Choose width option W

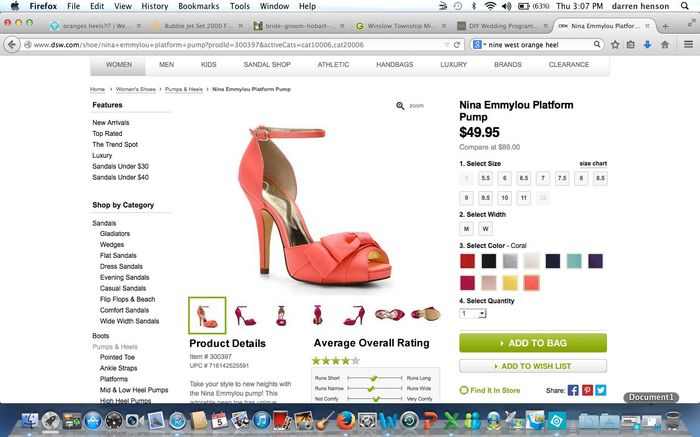486,229
